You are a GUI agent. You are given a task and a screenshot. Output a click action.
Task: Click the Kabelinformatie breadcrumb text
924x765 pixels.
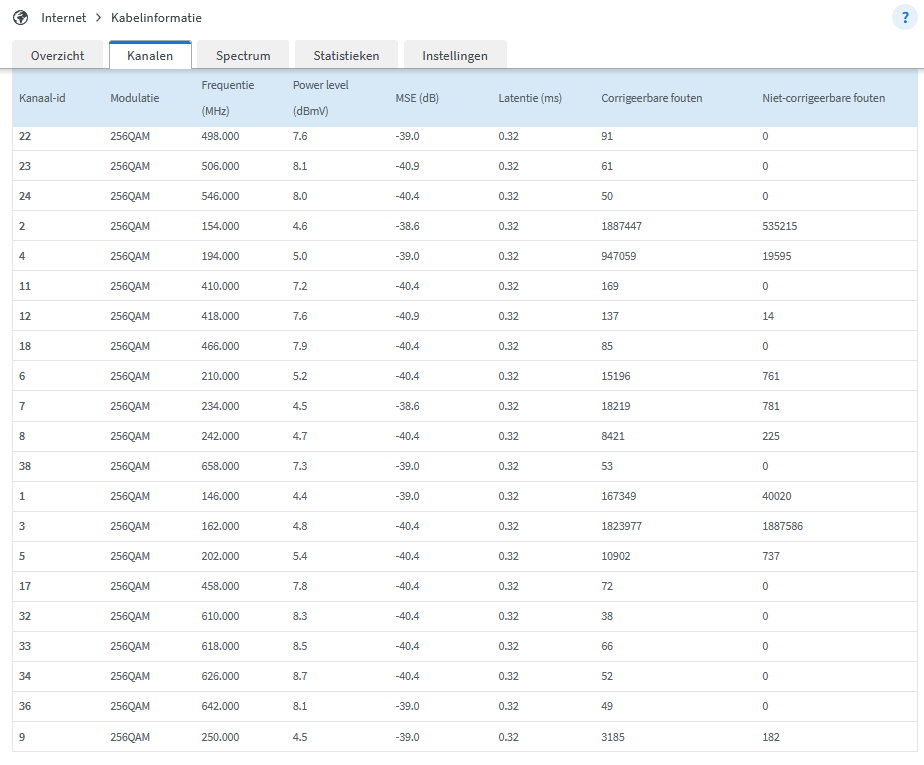click(156, 18)
